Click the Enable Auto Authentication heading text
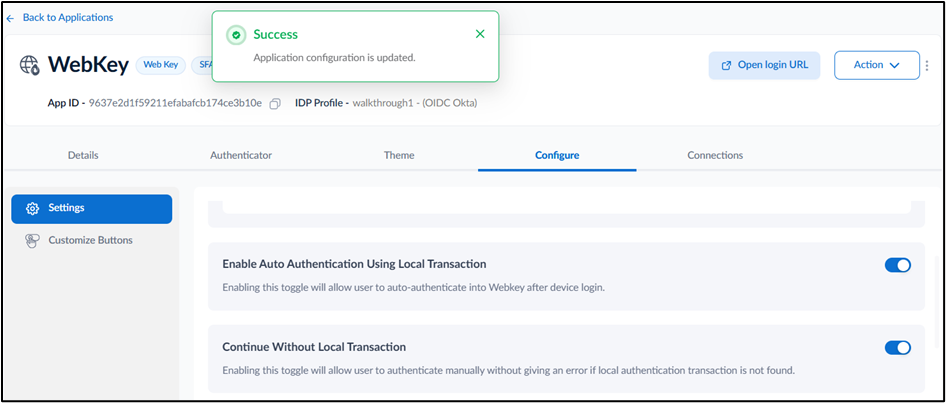946x403 pixels. click(x=354, y=264)
